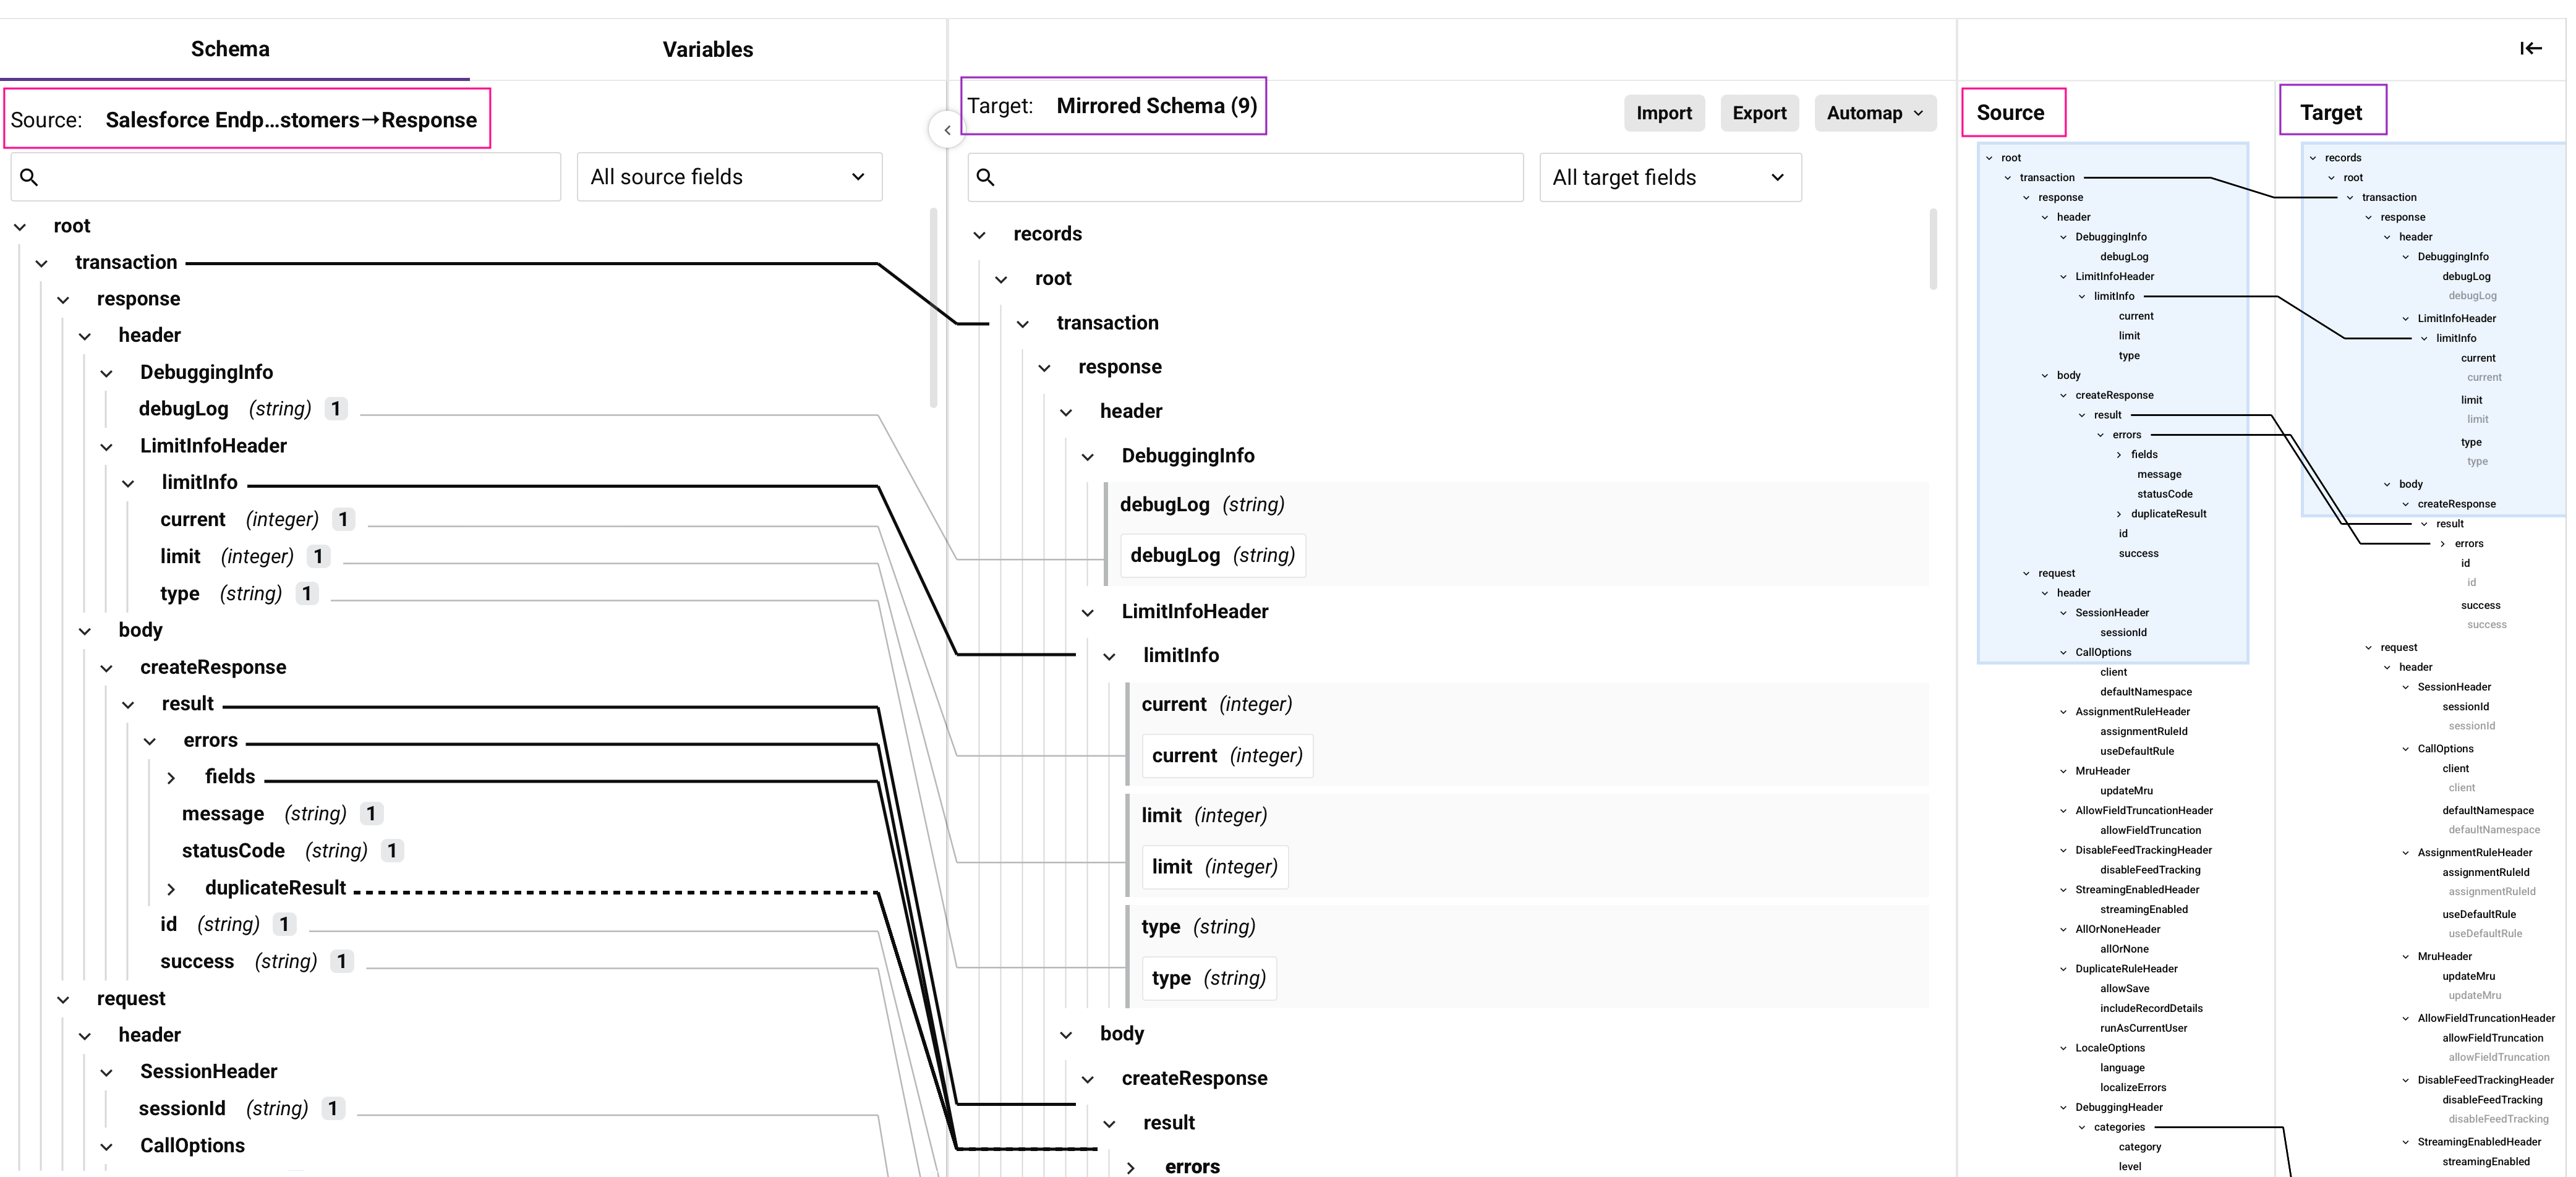Click the search icon in the source schema panel
Screen dimensions: 2576x1177
point(29,176)
